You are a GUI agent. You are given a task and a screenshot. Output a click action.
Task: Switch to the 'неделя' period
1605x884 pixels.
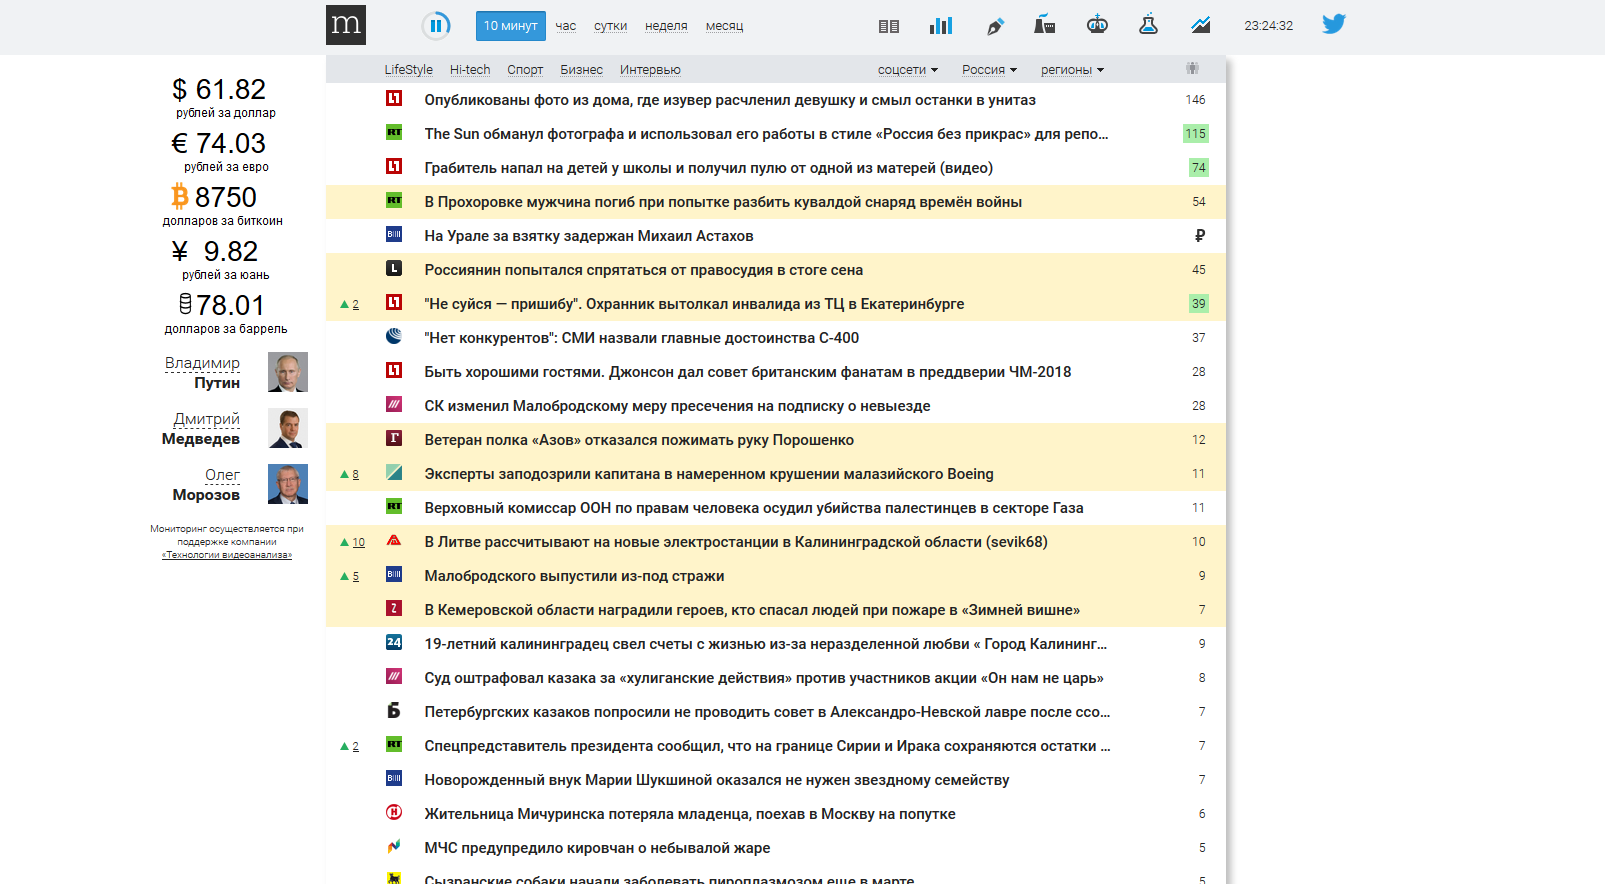pos(667,26)
